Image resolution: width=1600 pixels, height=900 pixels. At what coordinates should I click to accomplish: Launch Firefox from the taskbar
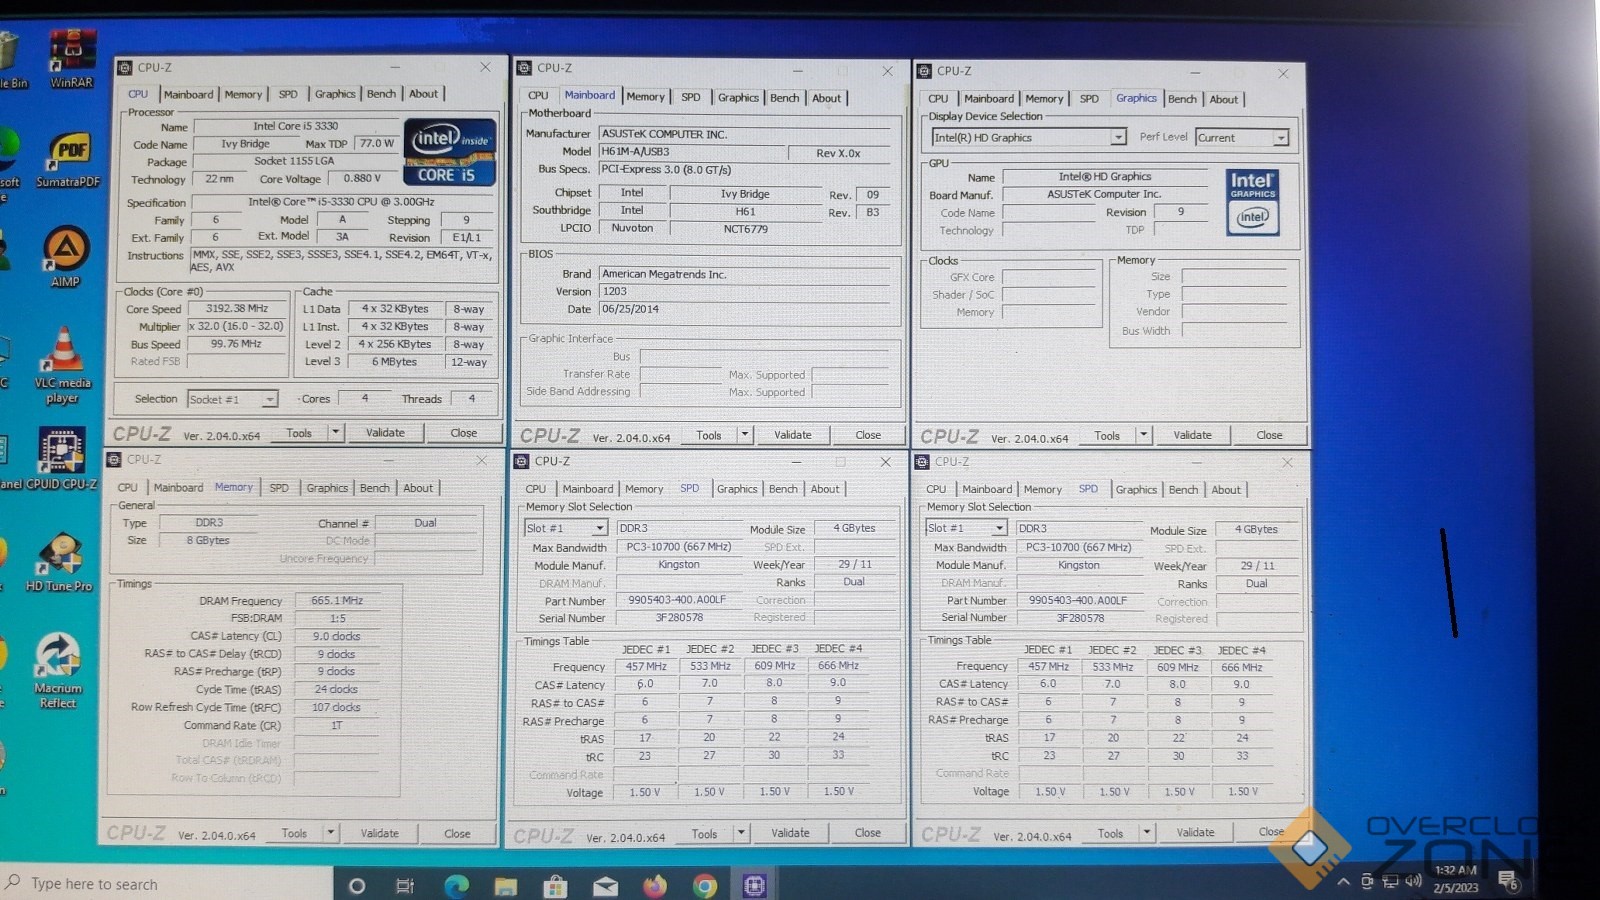(655, 885)
